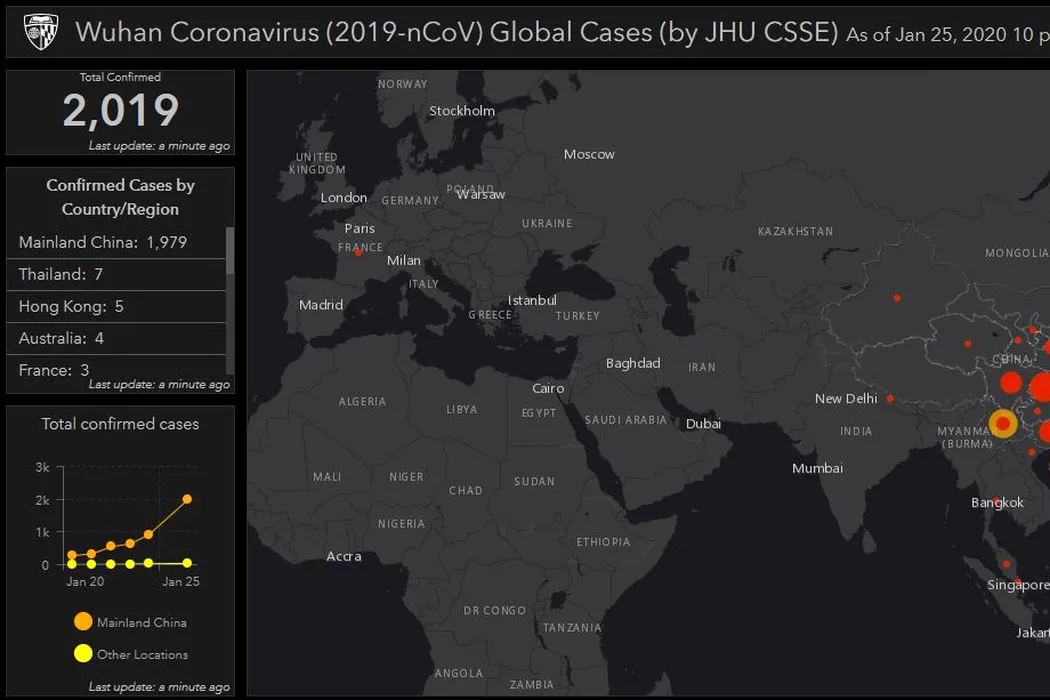Click the Baghdad label on the map

[x=633, y=363]
